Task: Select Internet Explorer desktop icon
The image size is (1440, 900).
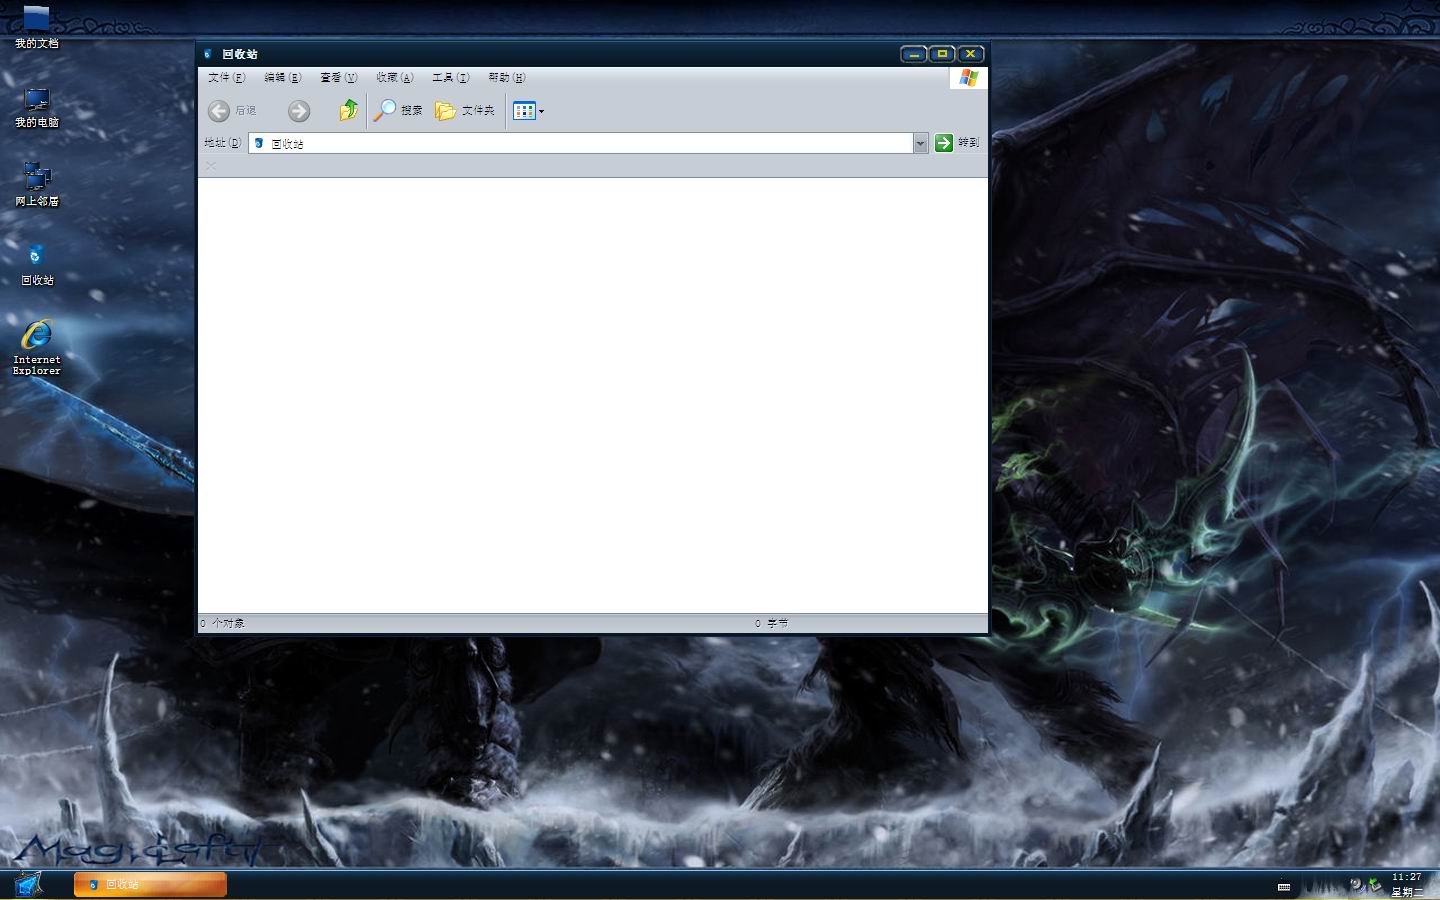Action: (36, 348)
